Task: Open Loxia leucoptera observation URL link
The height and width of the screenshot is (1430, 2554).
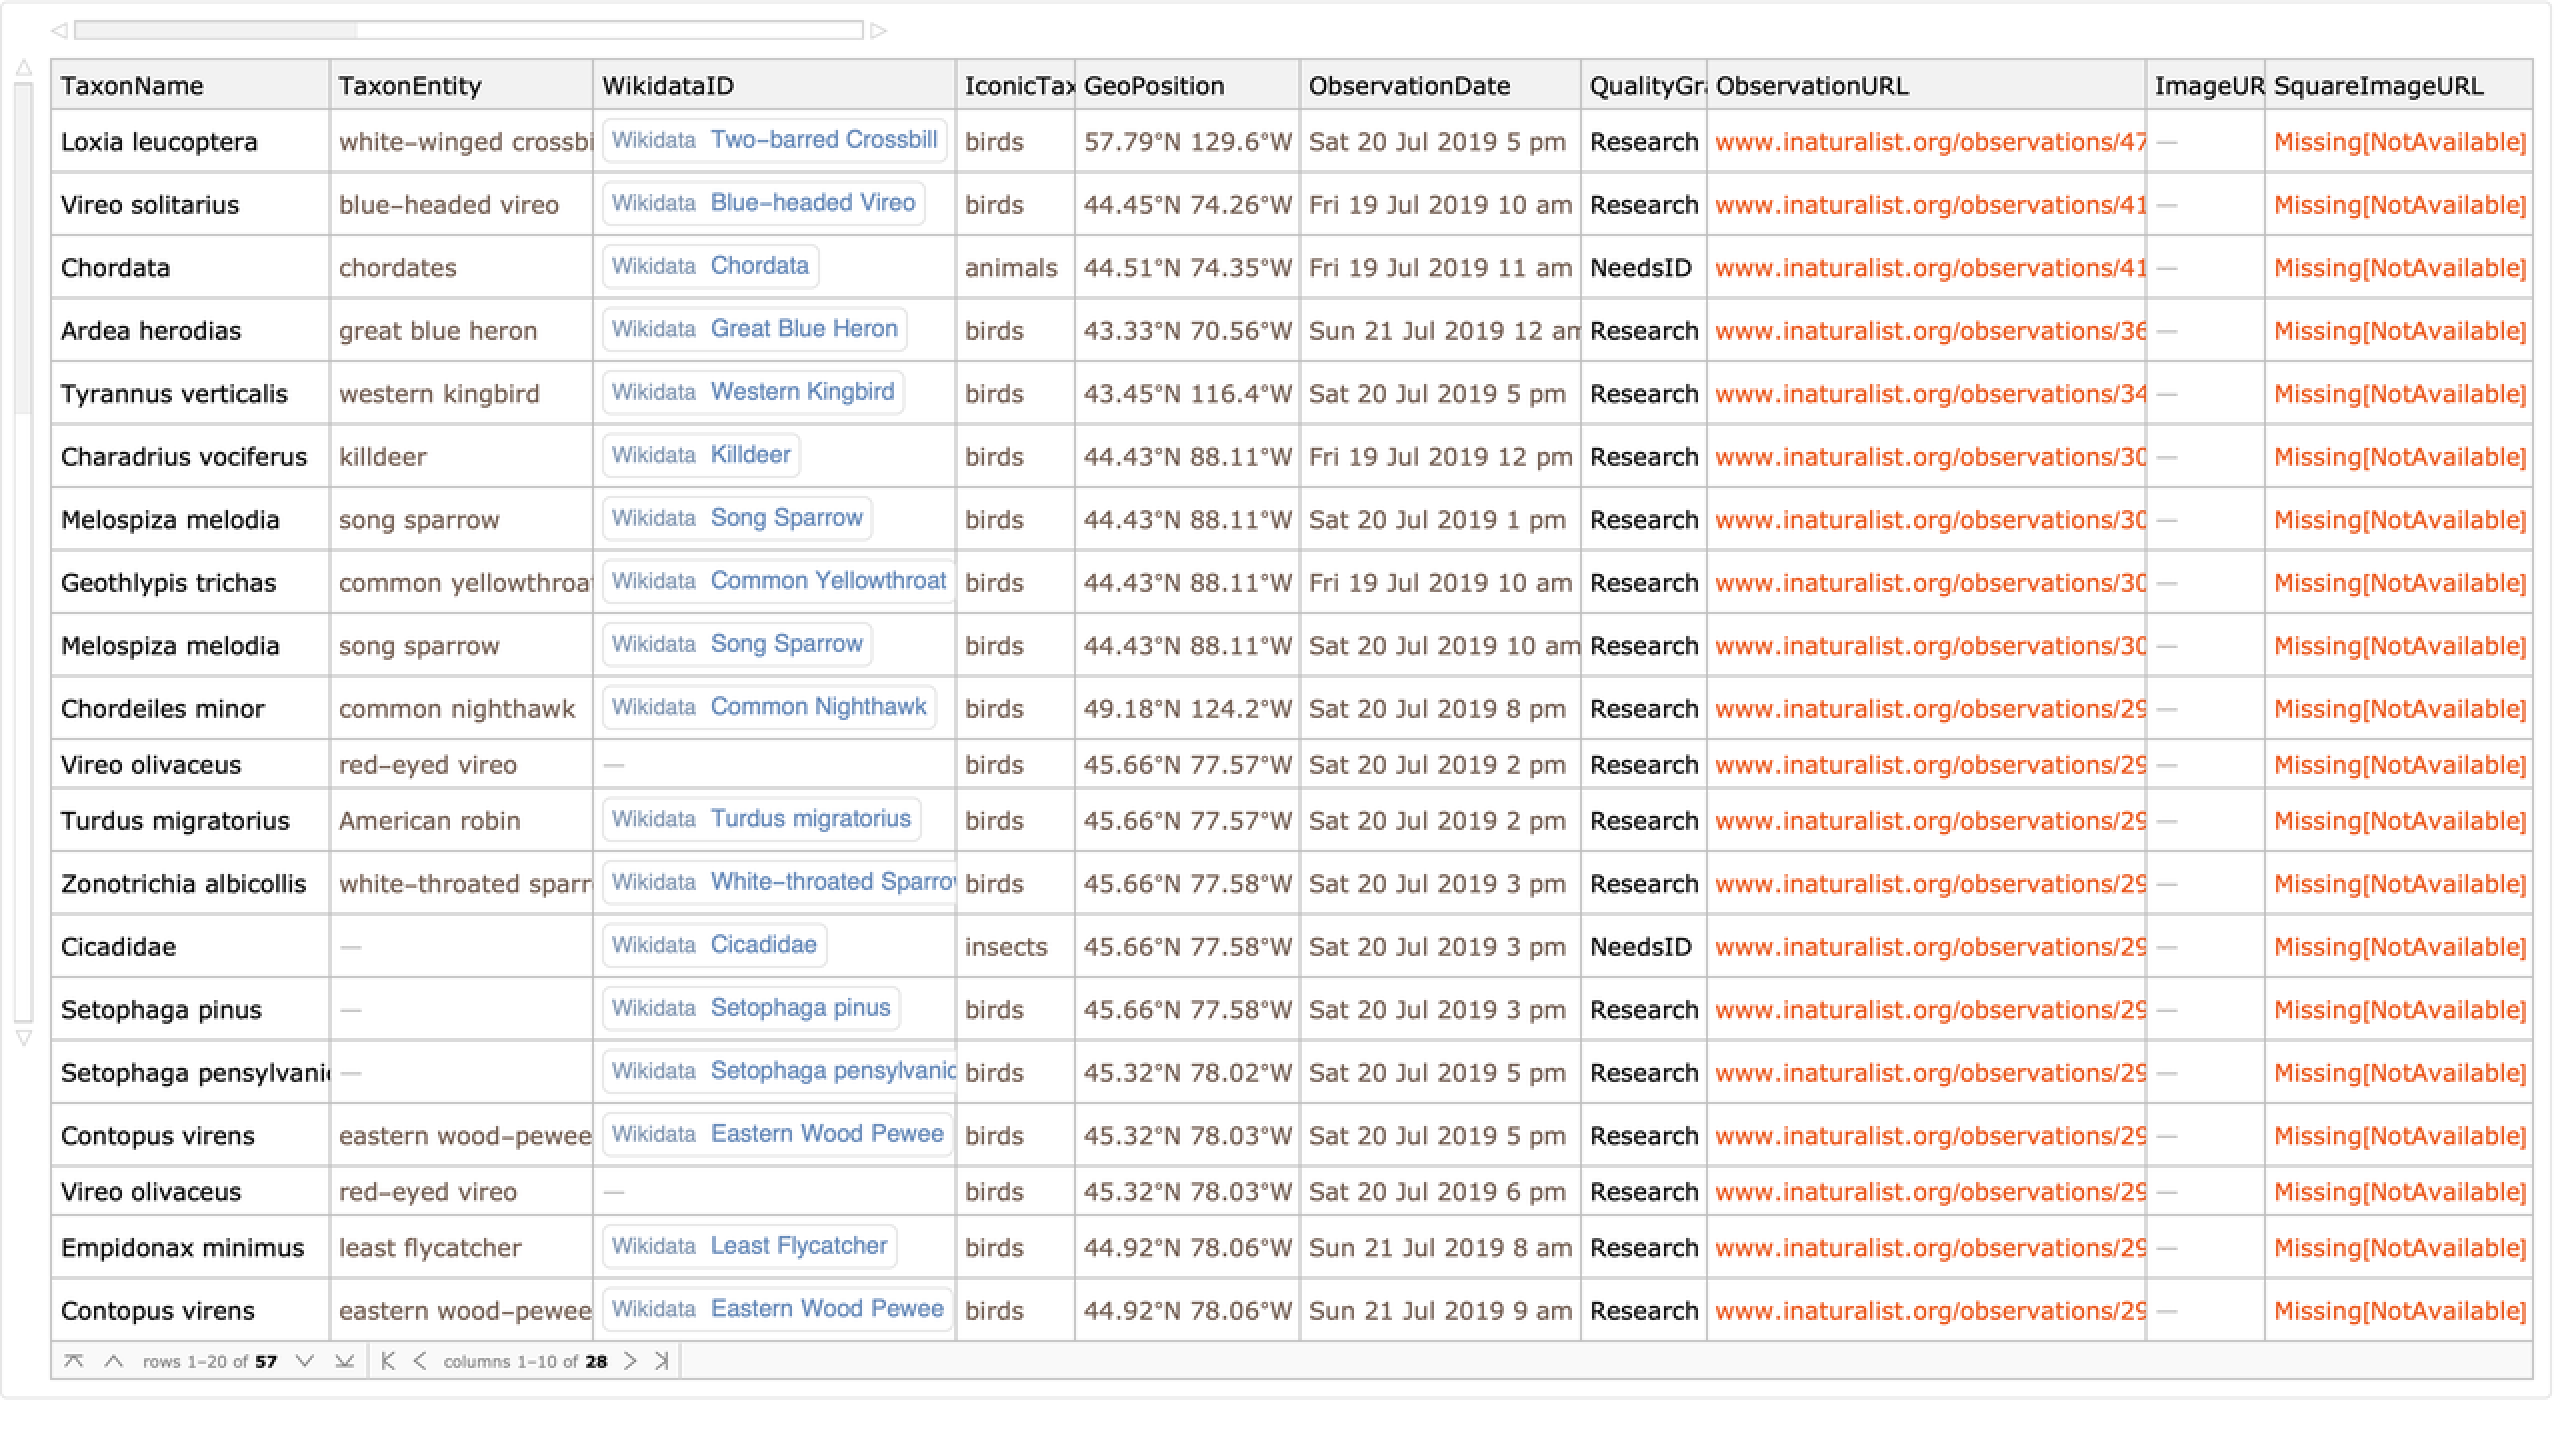Action: pos(1929,142)
